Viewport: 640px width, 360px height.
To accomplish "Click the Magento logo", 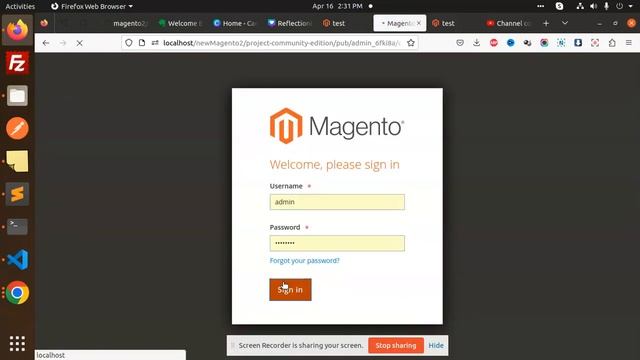I will 337,126.
